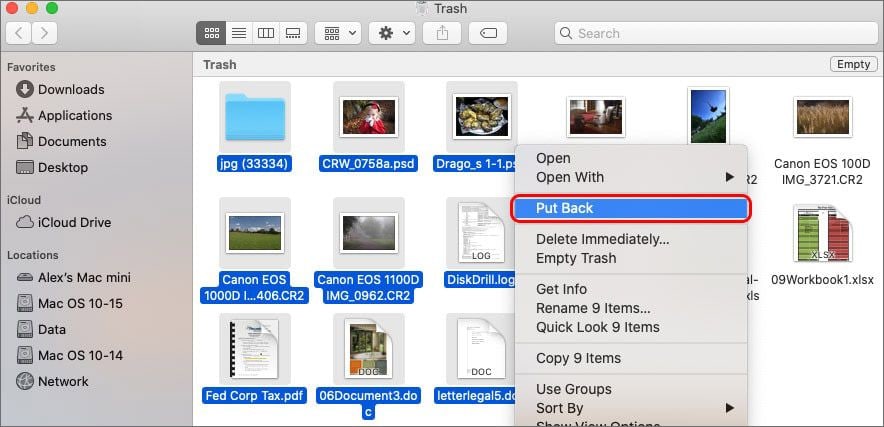Select the red sofa interior photo thumbnail
This screenshot has width=884, height=427.
595,117
